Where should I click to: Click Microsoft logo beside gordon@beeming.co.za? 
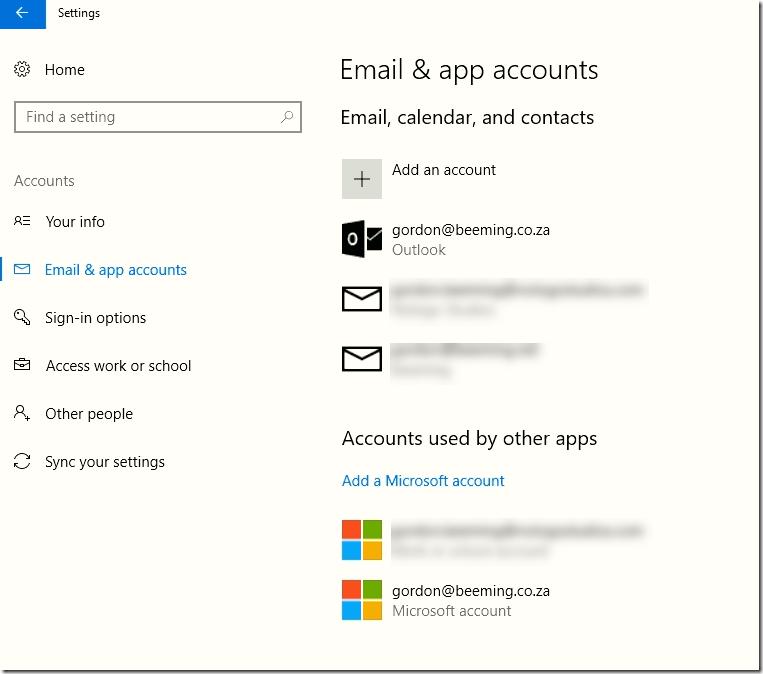pos(362,600)
